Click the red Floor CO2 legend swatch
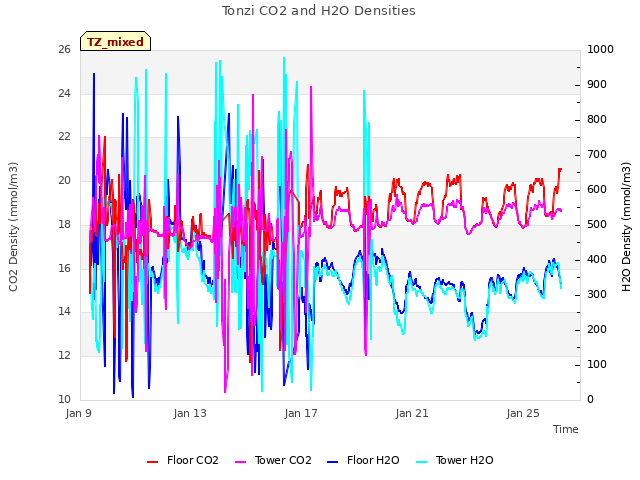Screen dimensions: 640x480 (152, 462)
